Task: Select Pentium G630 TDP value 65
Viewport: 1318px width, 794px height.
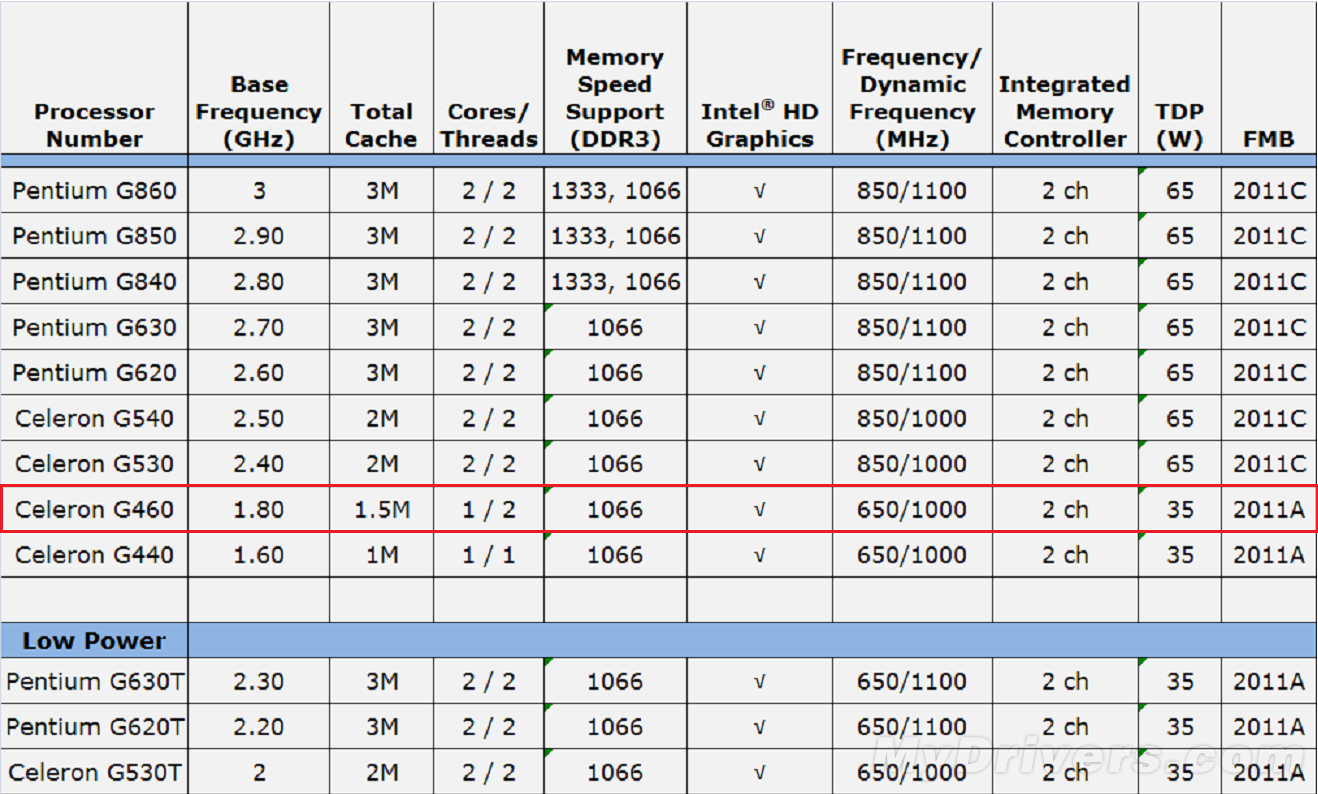Action: click(x=1179, y=327)
